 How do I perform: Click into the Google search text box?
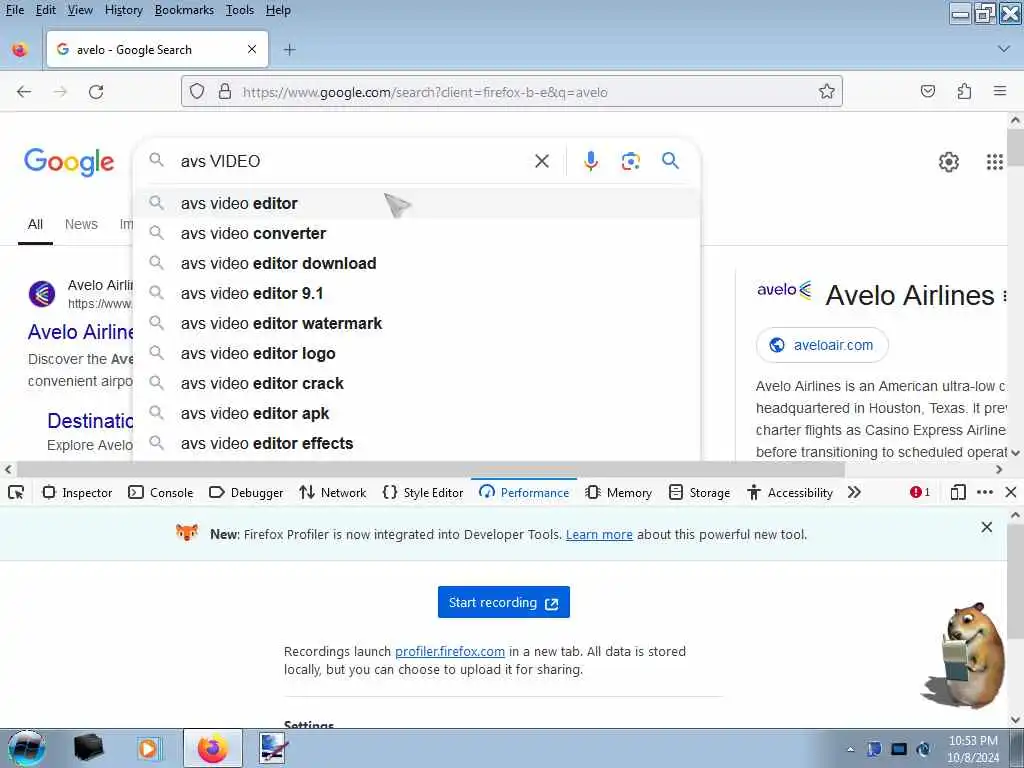click(353, 161)
